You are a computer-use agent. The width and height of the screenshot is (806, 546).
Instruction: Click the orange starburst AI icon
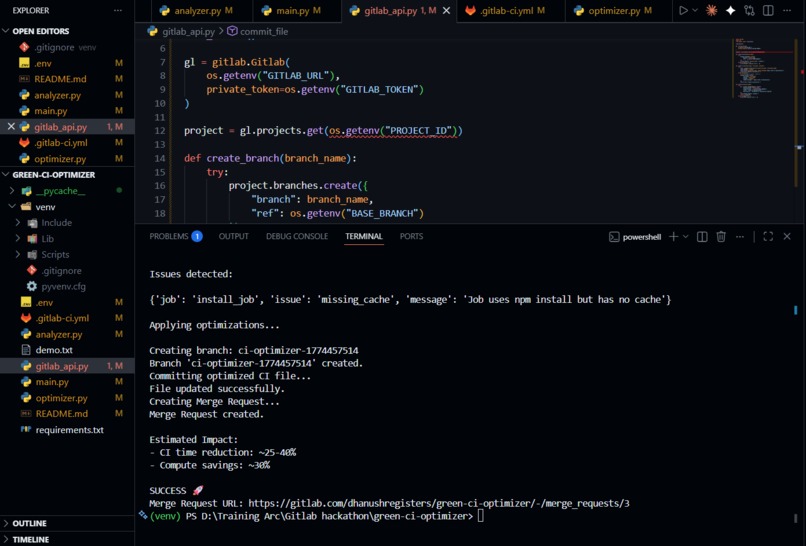click(x=711, y=10)
